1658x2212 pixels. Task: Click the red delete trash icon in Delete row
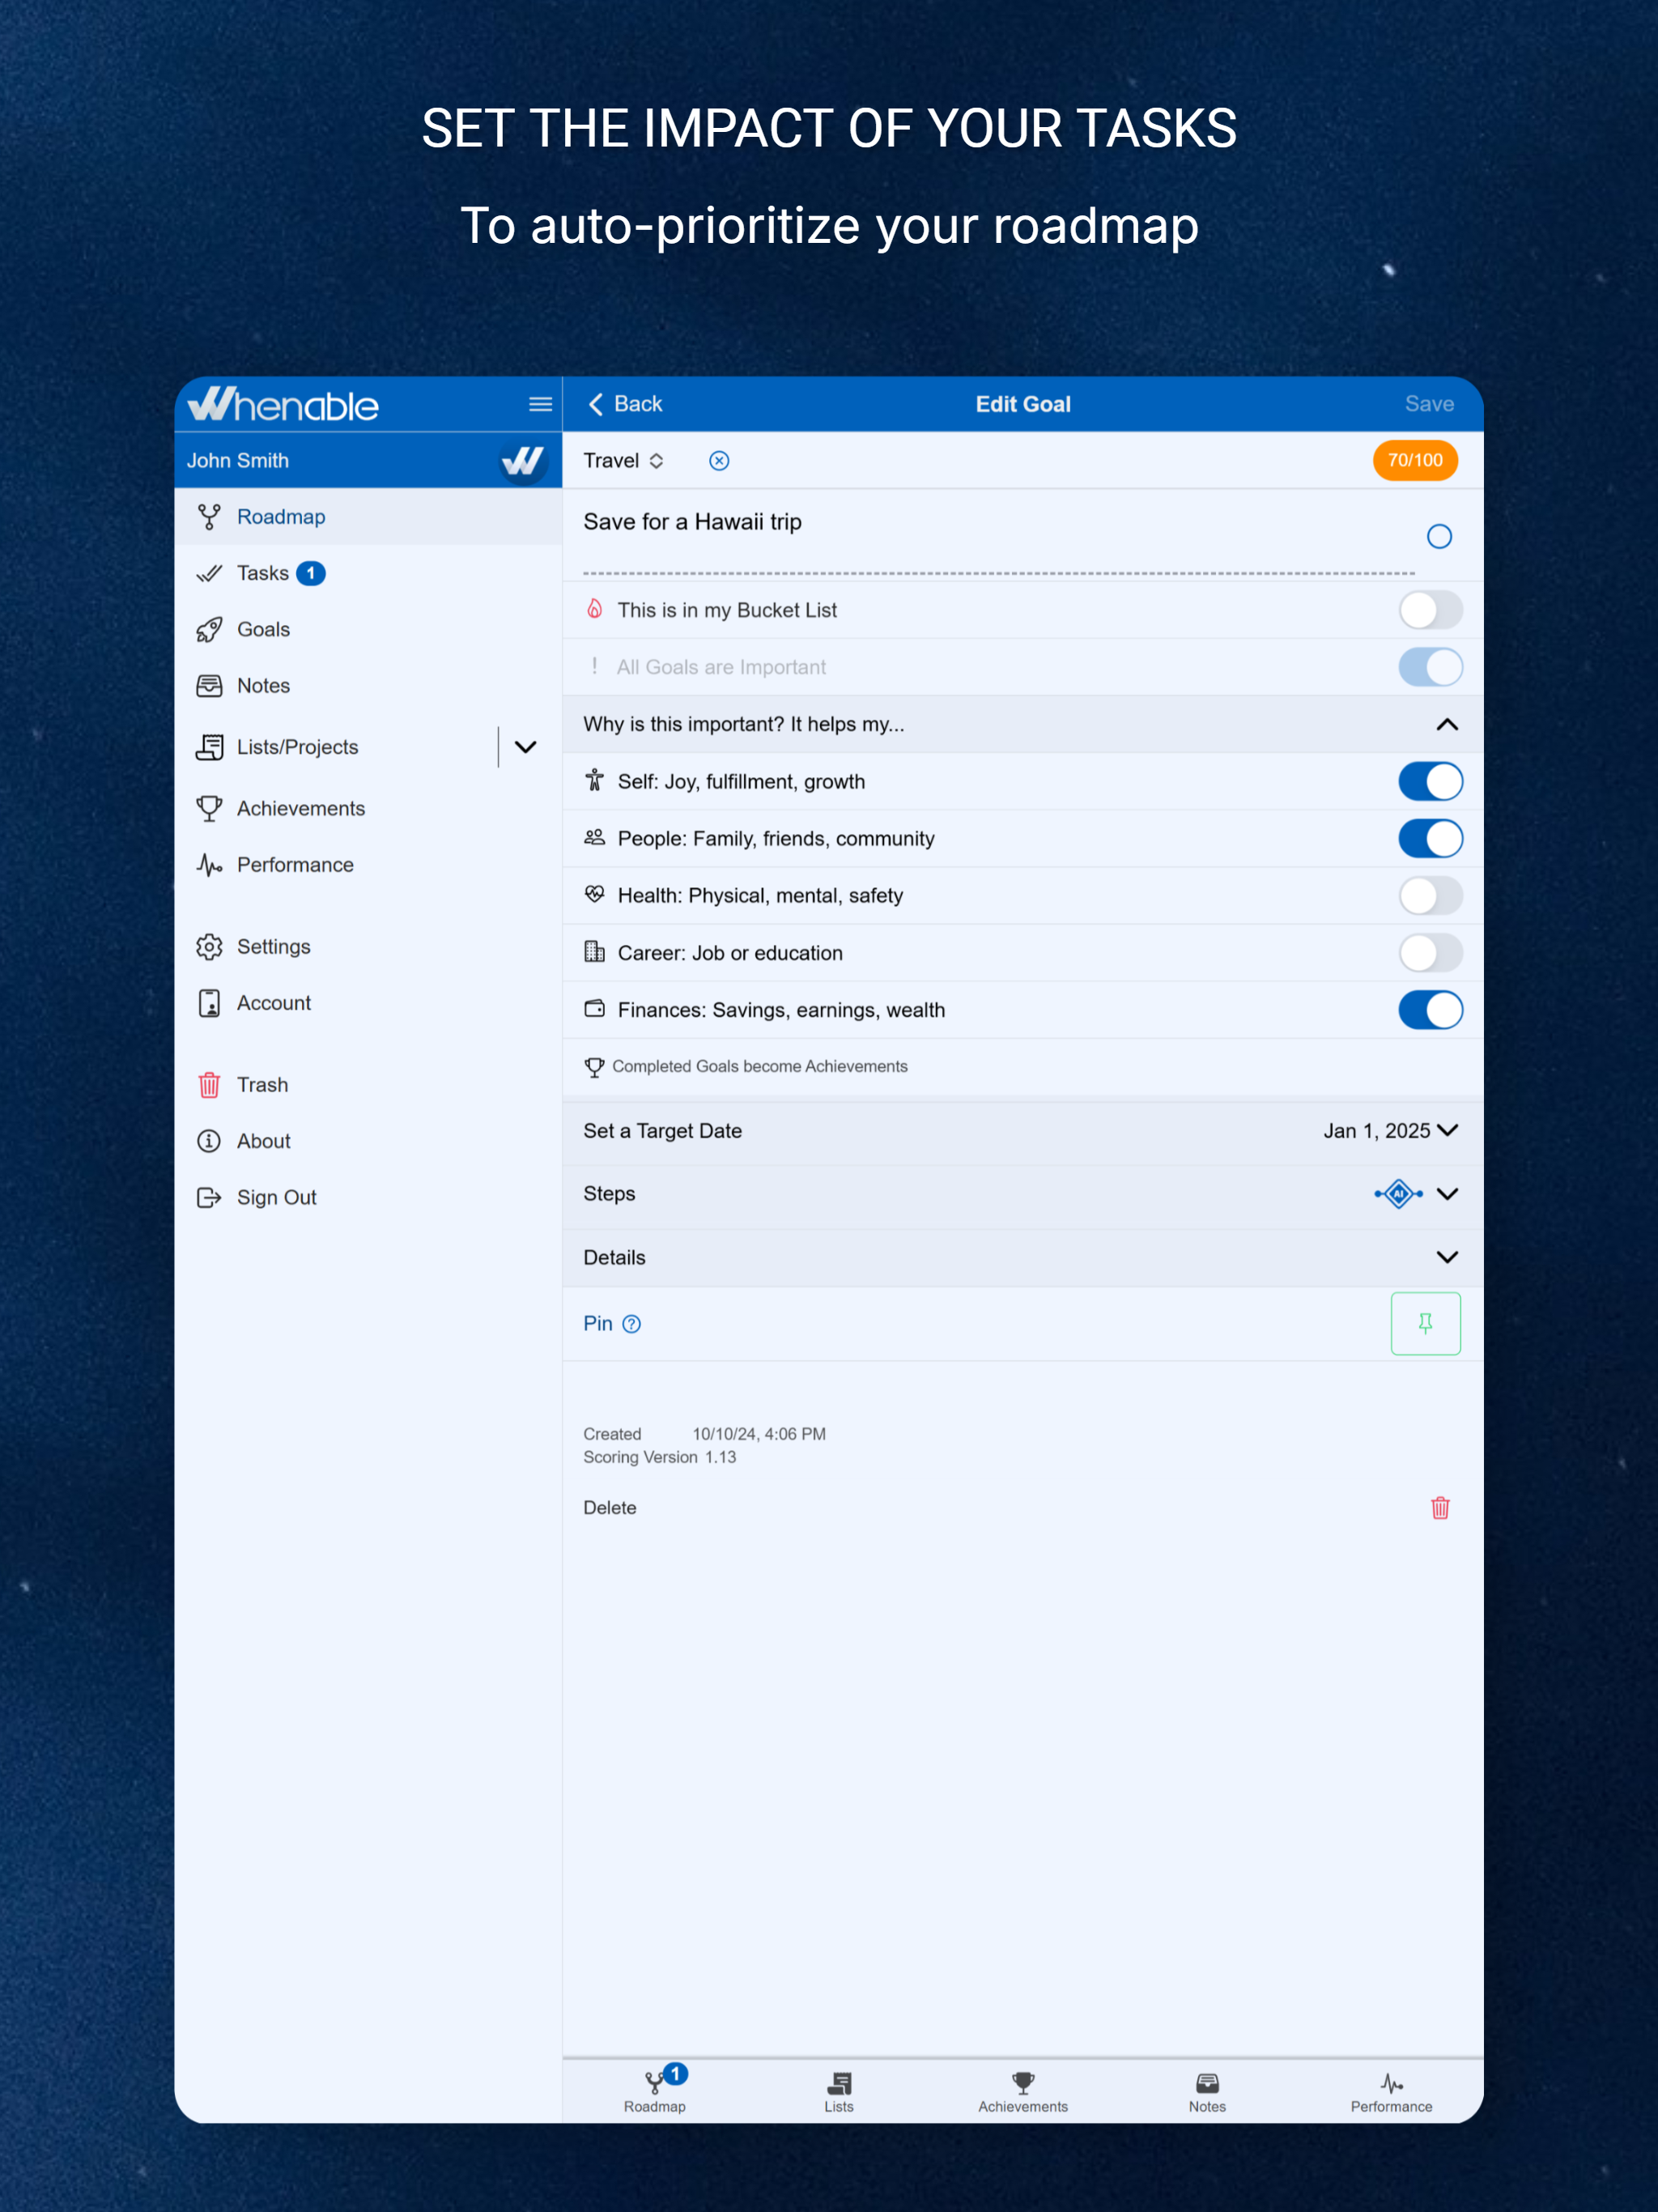[1440, 1508]
